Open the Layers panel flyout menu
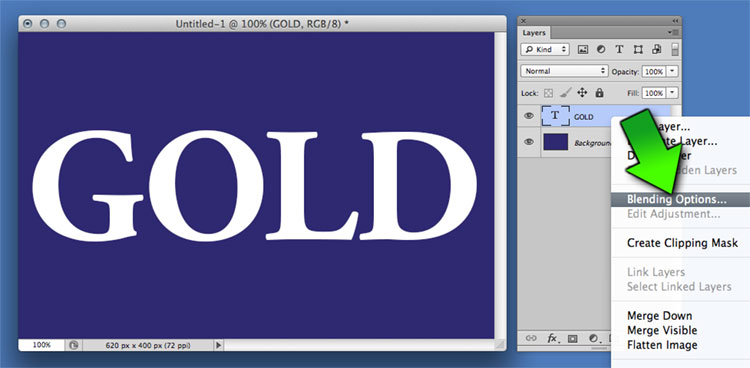 pyautogui.click(x=674, y=32)
